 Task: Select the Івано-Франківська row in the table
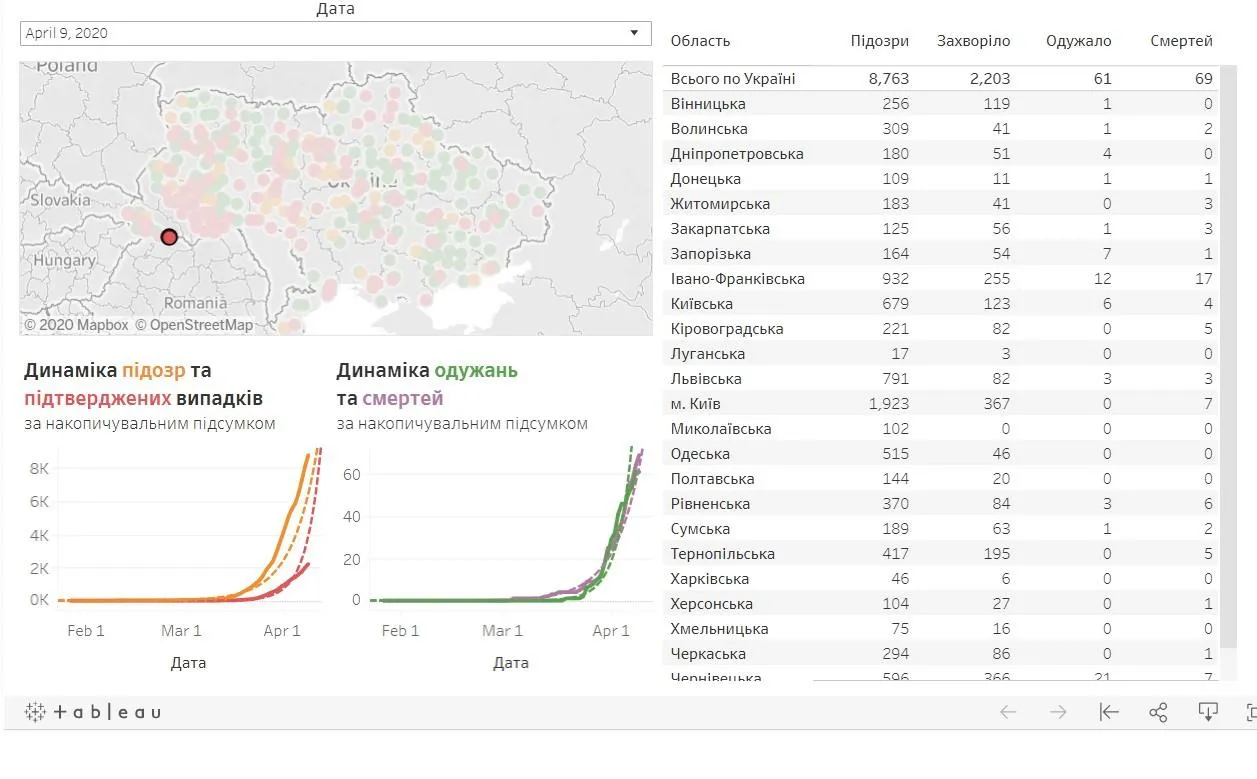click(x=737, y=279)
